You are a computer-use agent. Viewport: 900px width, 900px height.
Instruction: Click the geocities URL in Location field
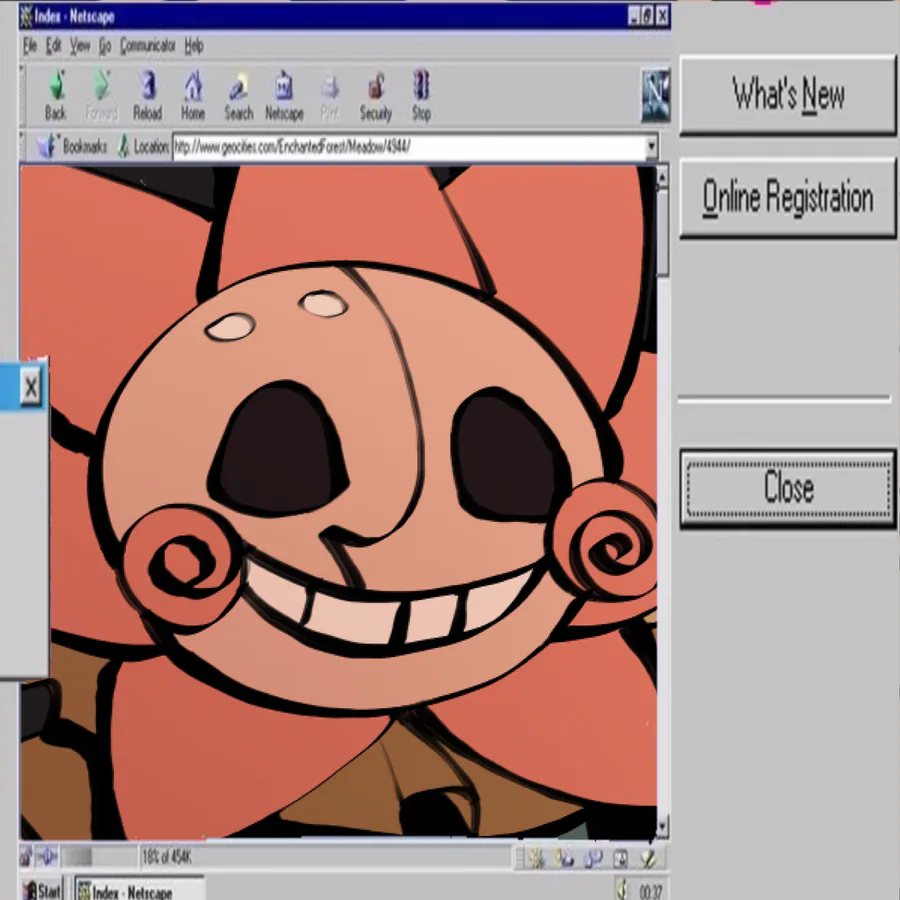(292, 148)
